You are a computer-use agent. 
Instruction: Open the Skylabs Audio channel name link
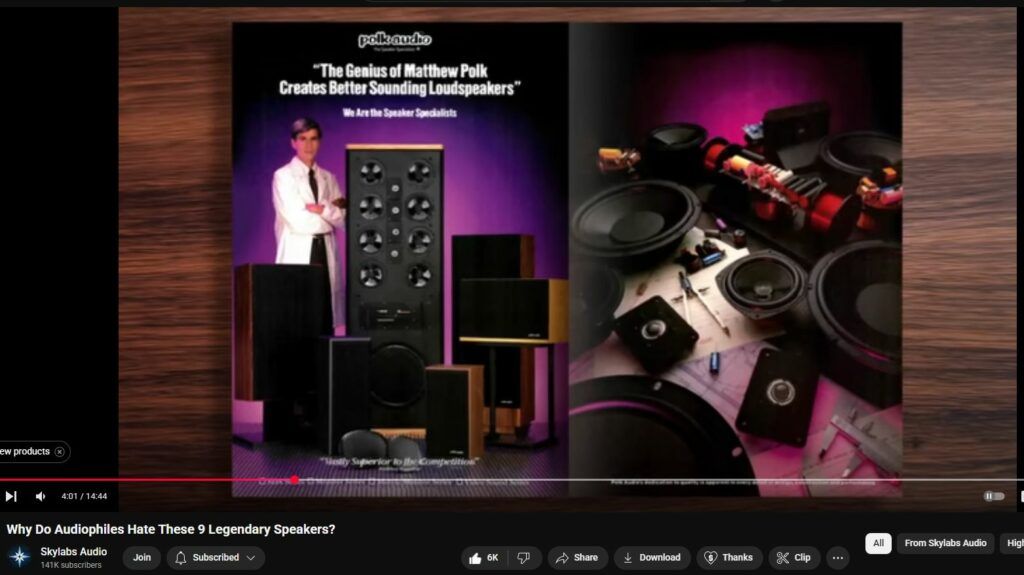pos(73,552)
